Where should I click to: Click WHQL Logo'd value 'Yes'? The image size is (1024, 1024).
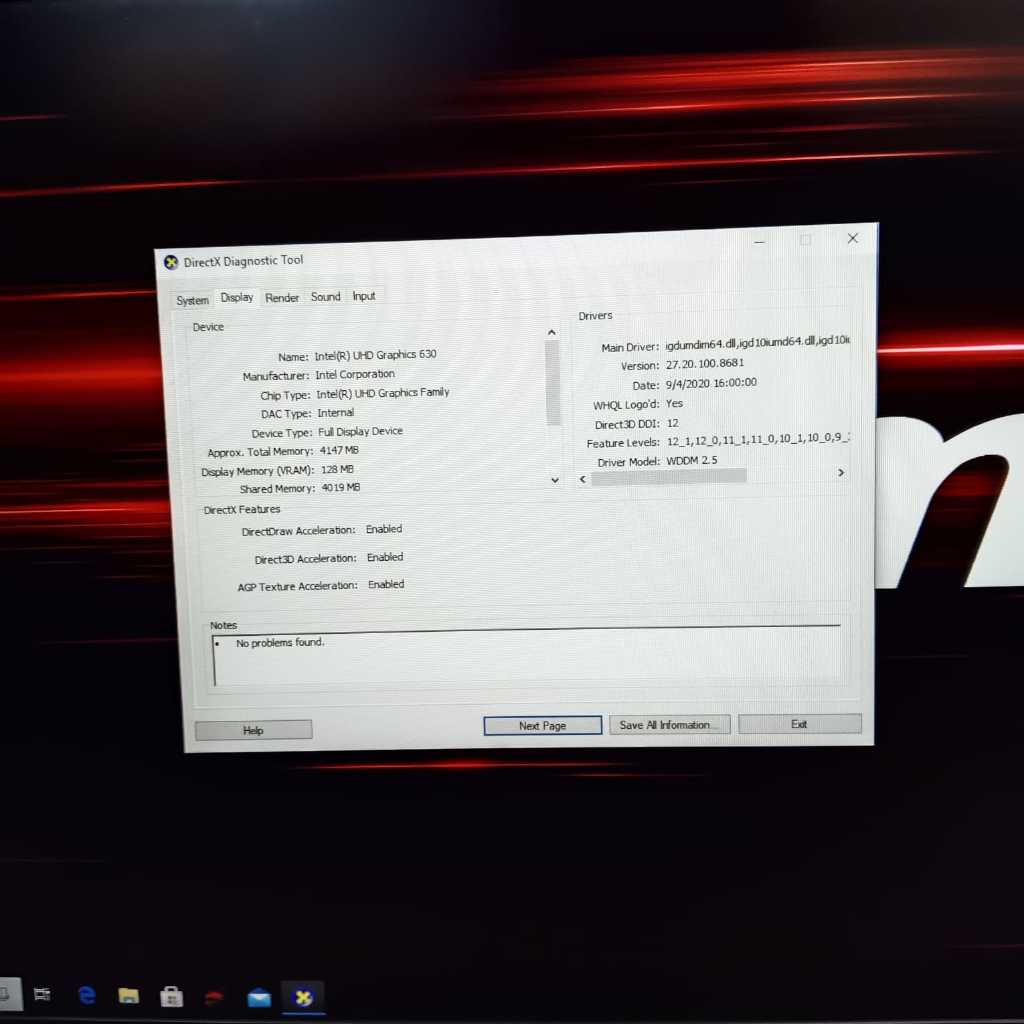pyautogui.click(x=675, y=404)
